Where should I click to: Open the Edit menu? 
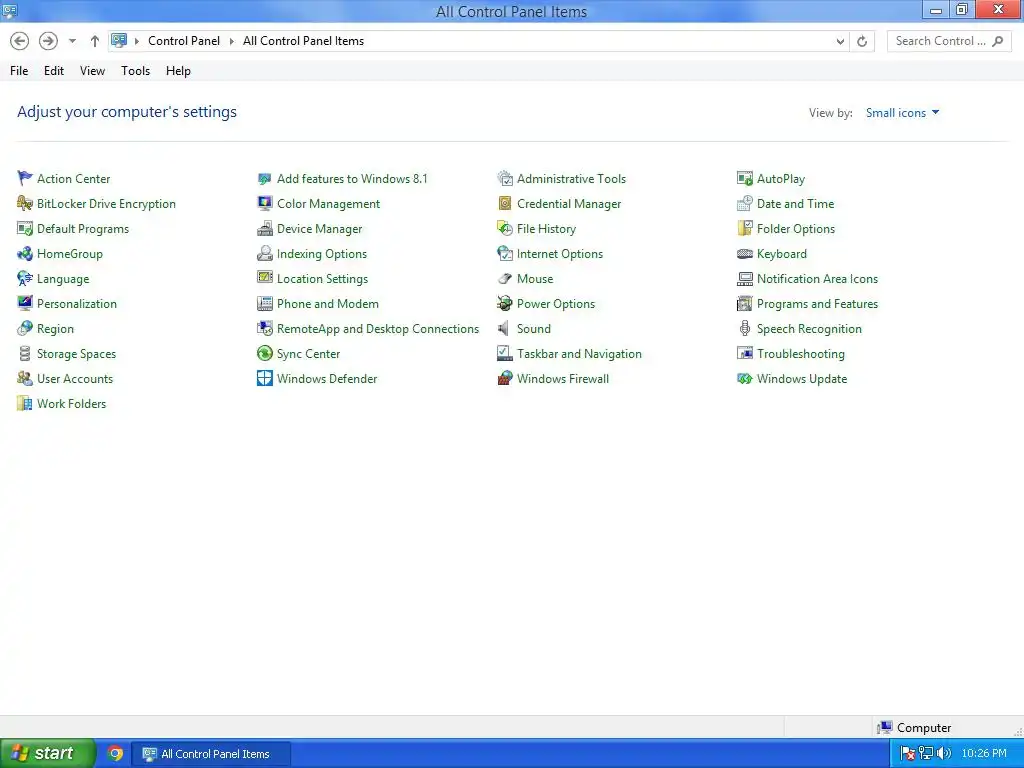[x=54, y=71]
